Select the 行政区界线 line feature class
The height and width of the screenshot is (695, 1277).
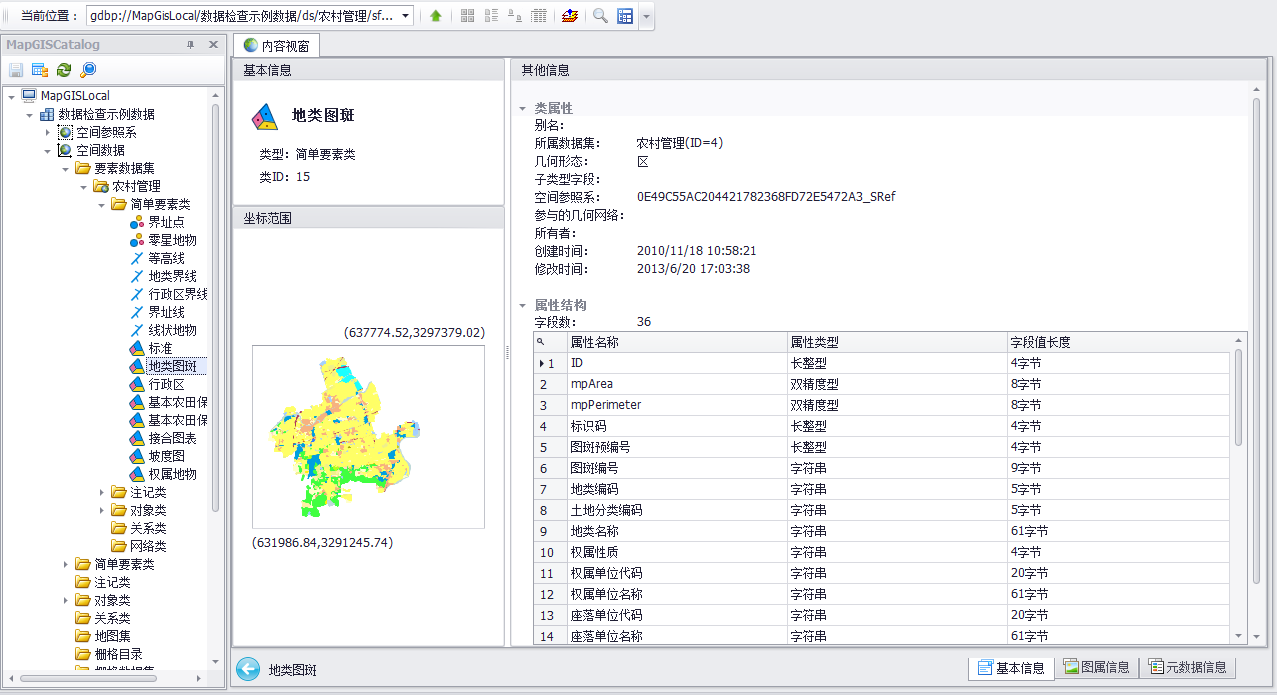(169, 294)
